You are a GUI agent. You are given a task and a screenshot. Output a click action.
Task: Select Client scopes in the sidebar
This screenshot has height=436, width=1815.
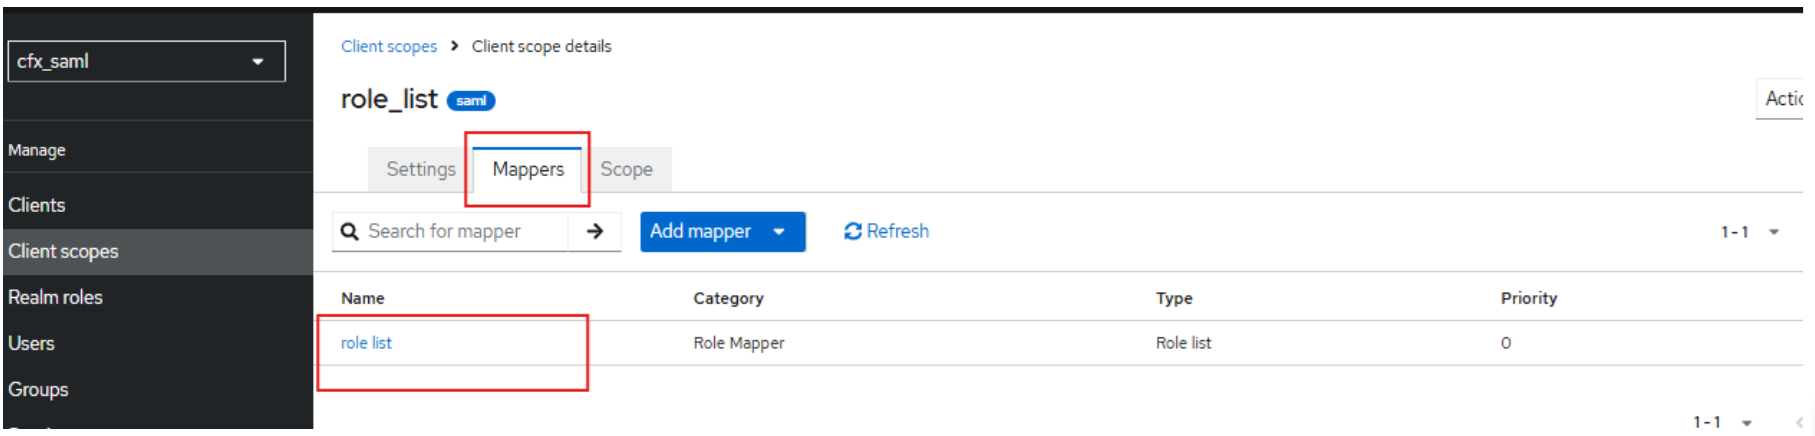(63, 251)
